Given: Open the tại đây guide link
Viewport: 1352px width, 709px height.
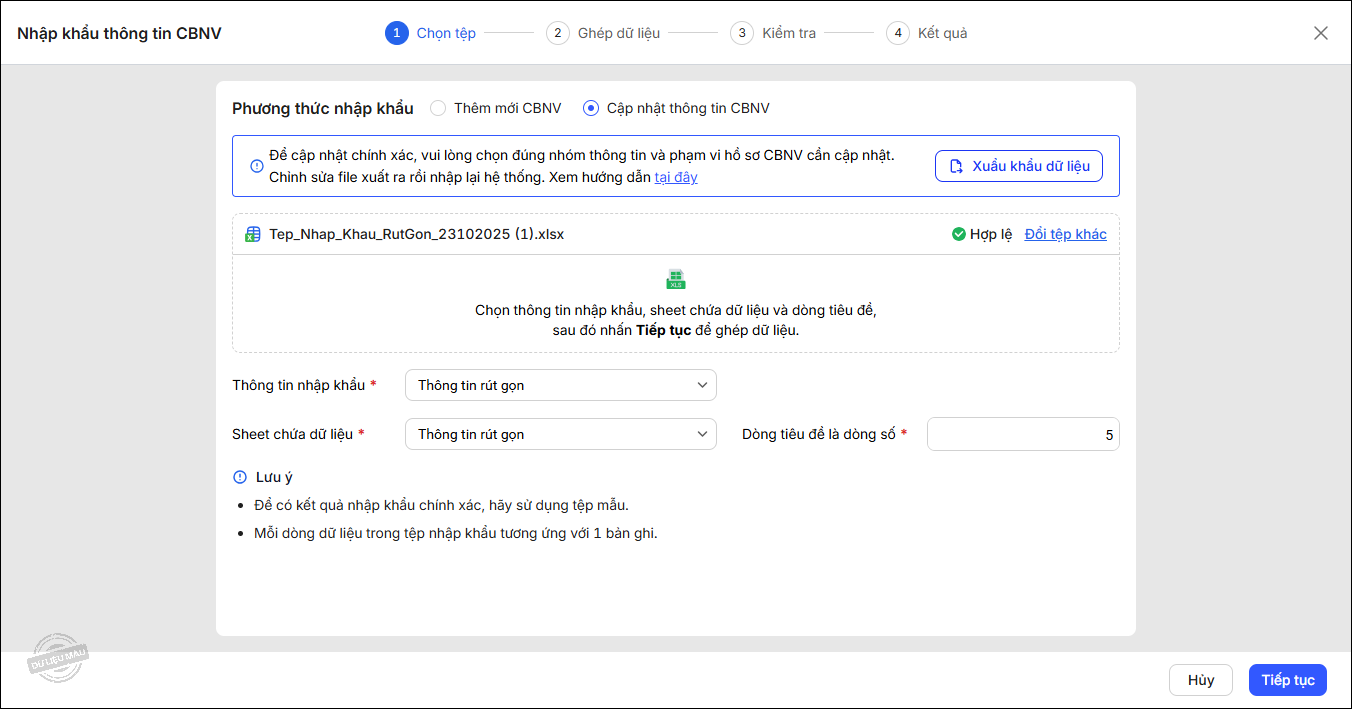Looking at the screenshot, I should 676,177.
